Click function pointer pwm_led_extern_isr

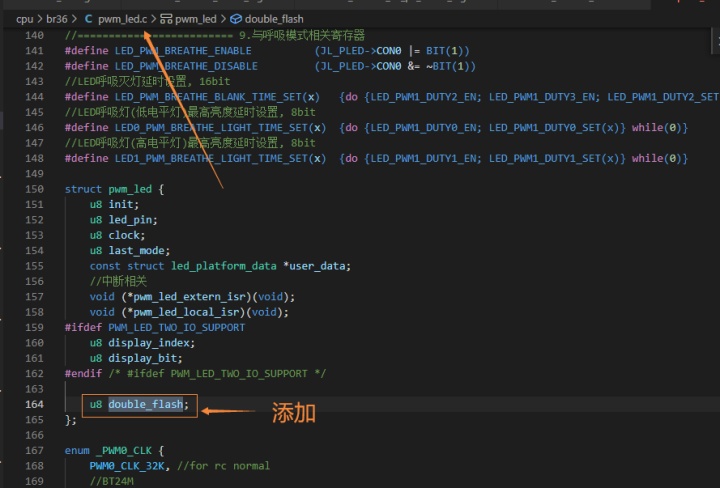point(189,297)
